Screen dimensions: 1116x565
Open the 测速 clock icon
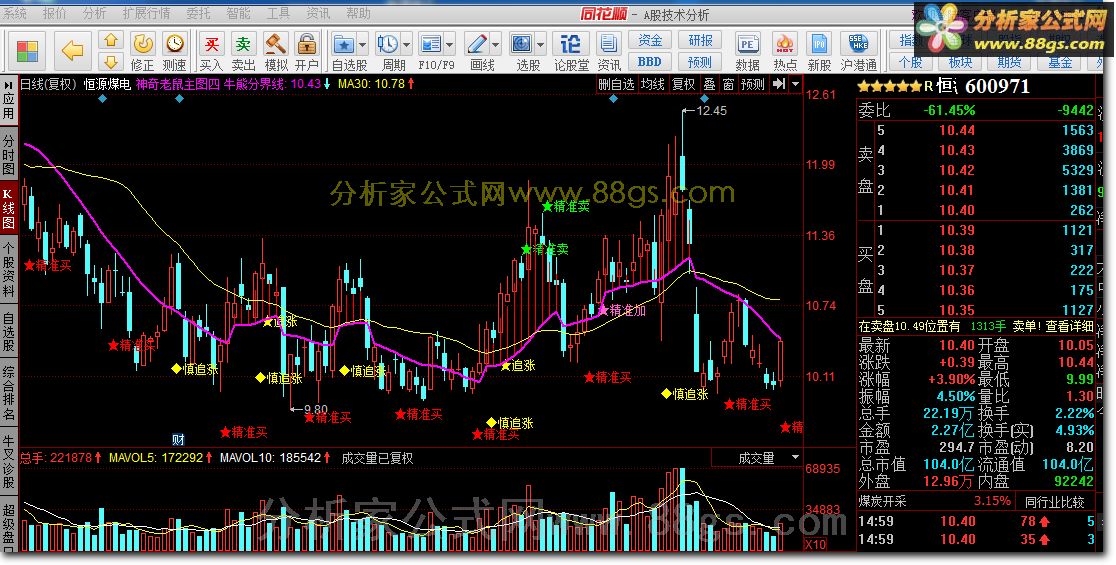(x=175, y=44)
